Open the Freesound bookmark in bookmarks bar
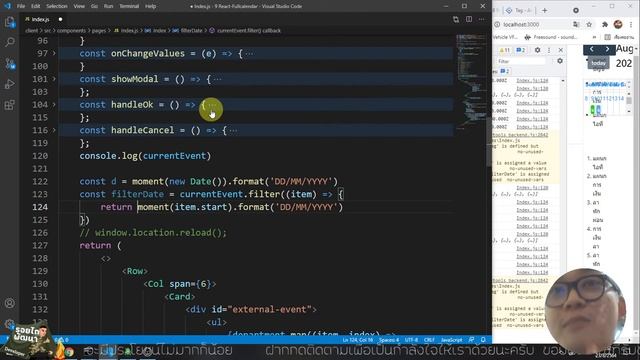 pyautogui.click(x=551, y=37)
